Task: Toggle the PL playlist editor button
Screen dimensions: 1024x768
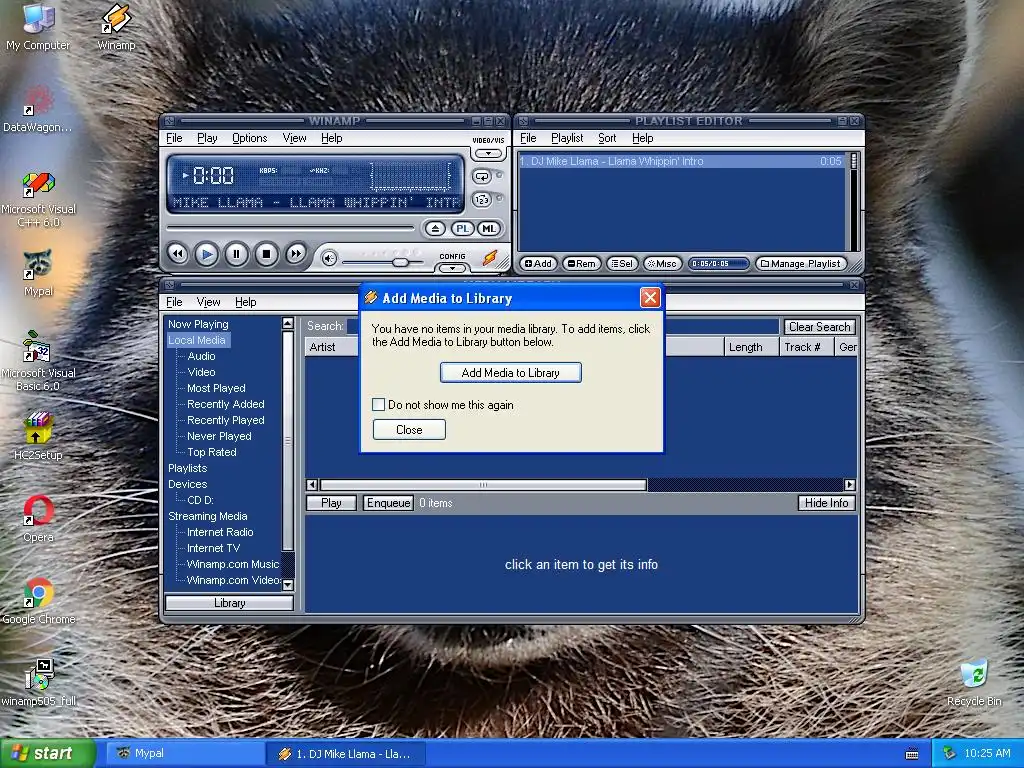Action: (462, 229)
